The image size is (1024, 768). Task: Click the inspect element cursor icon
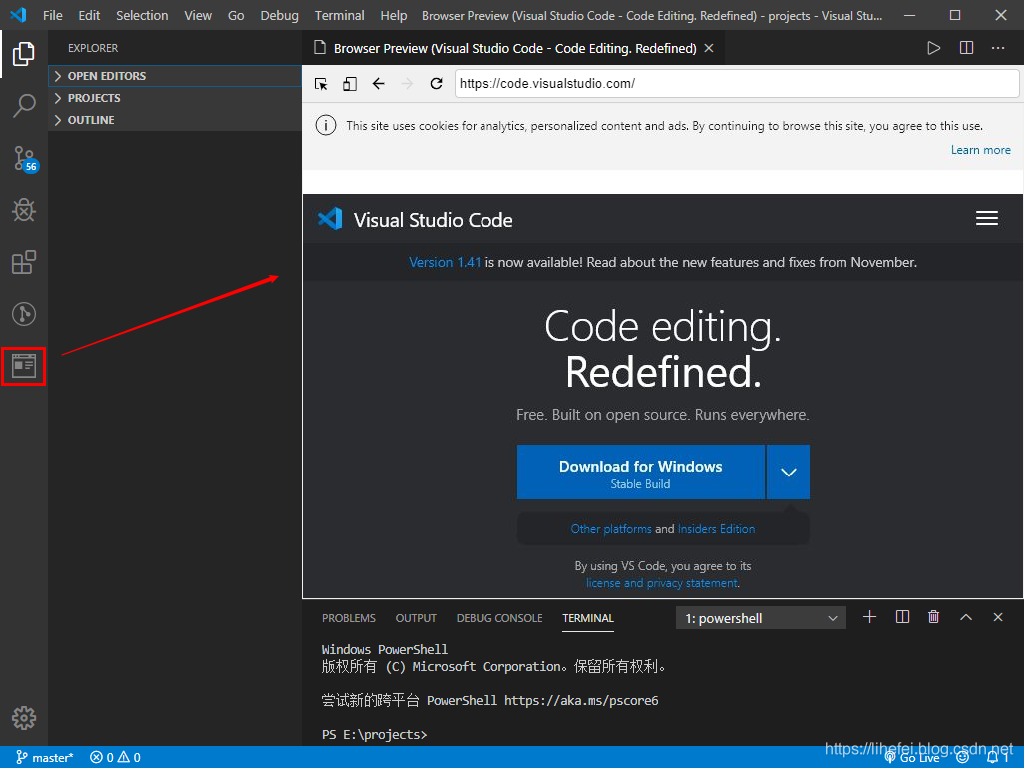[x=321, y=84]
